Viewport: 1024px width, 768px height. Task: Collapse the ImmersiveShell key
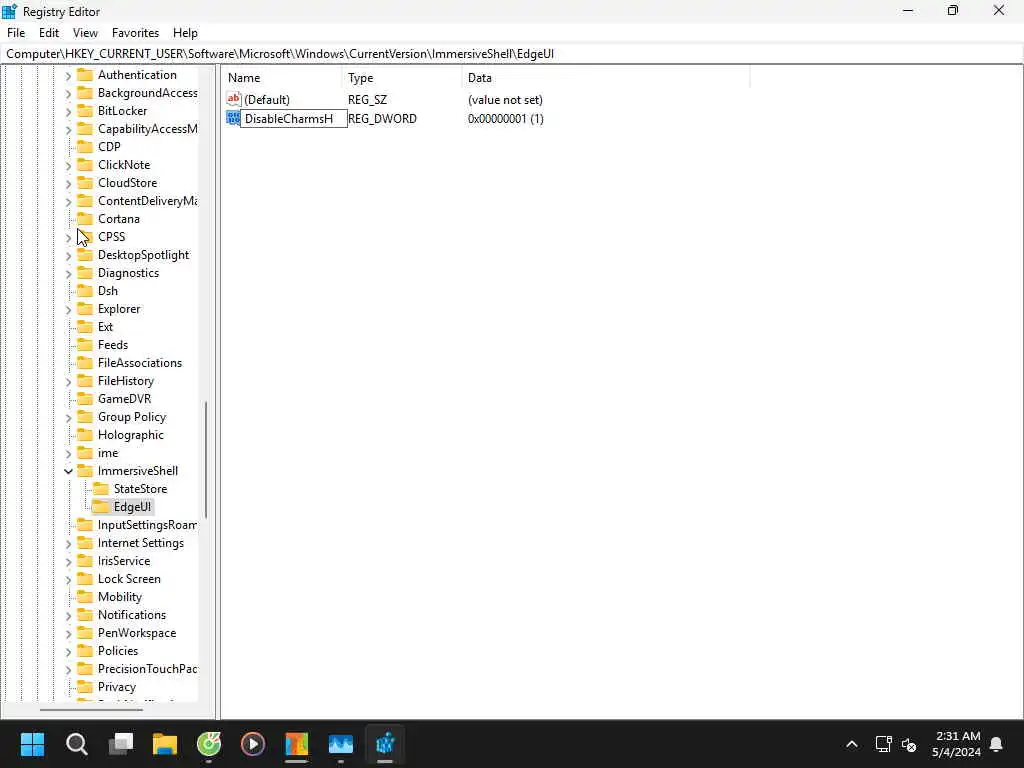click(x=69, y=471)
